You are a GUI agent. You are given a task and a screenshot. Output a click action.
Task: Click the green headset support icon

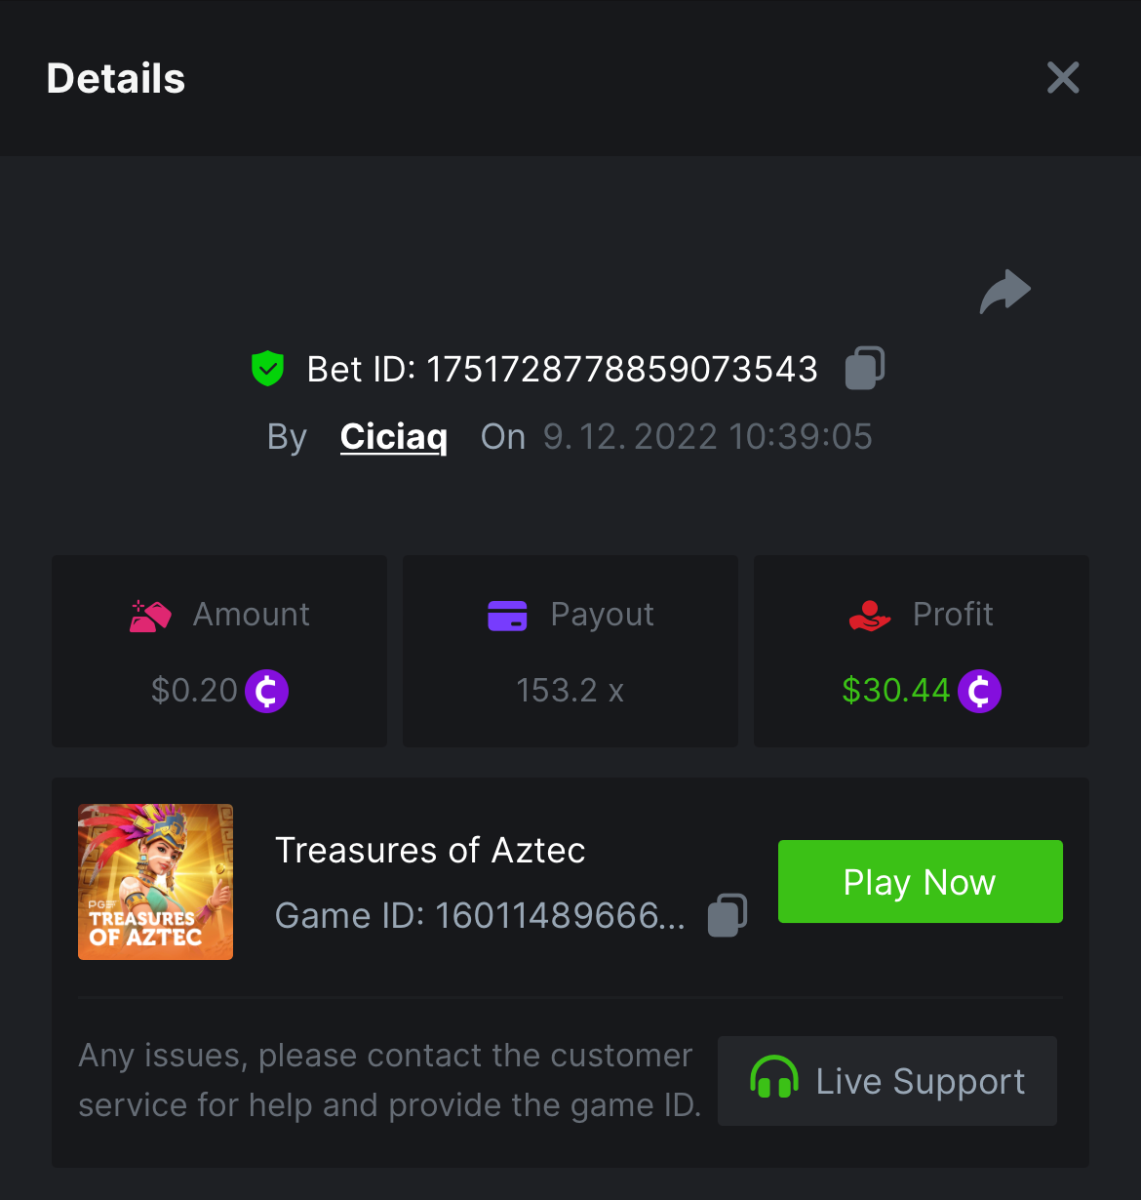point(774,1079)
